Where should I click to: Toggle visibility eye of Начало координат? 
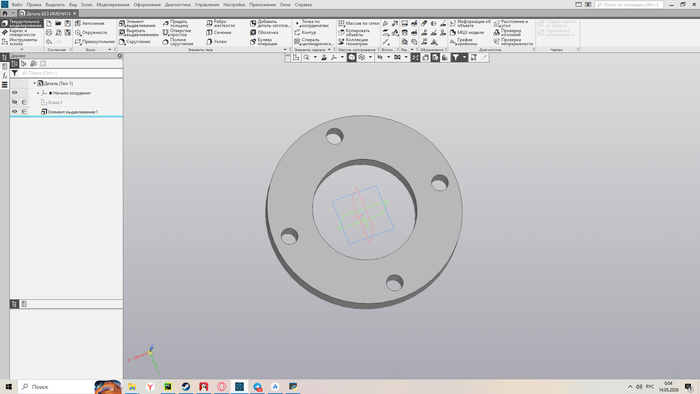point(15,93)
